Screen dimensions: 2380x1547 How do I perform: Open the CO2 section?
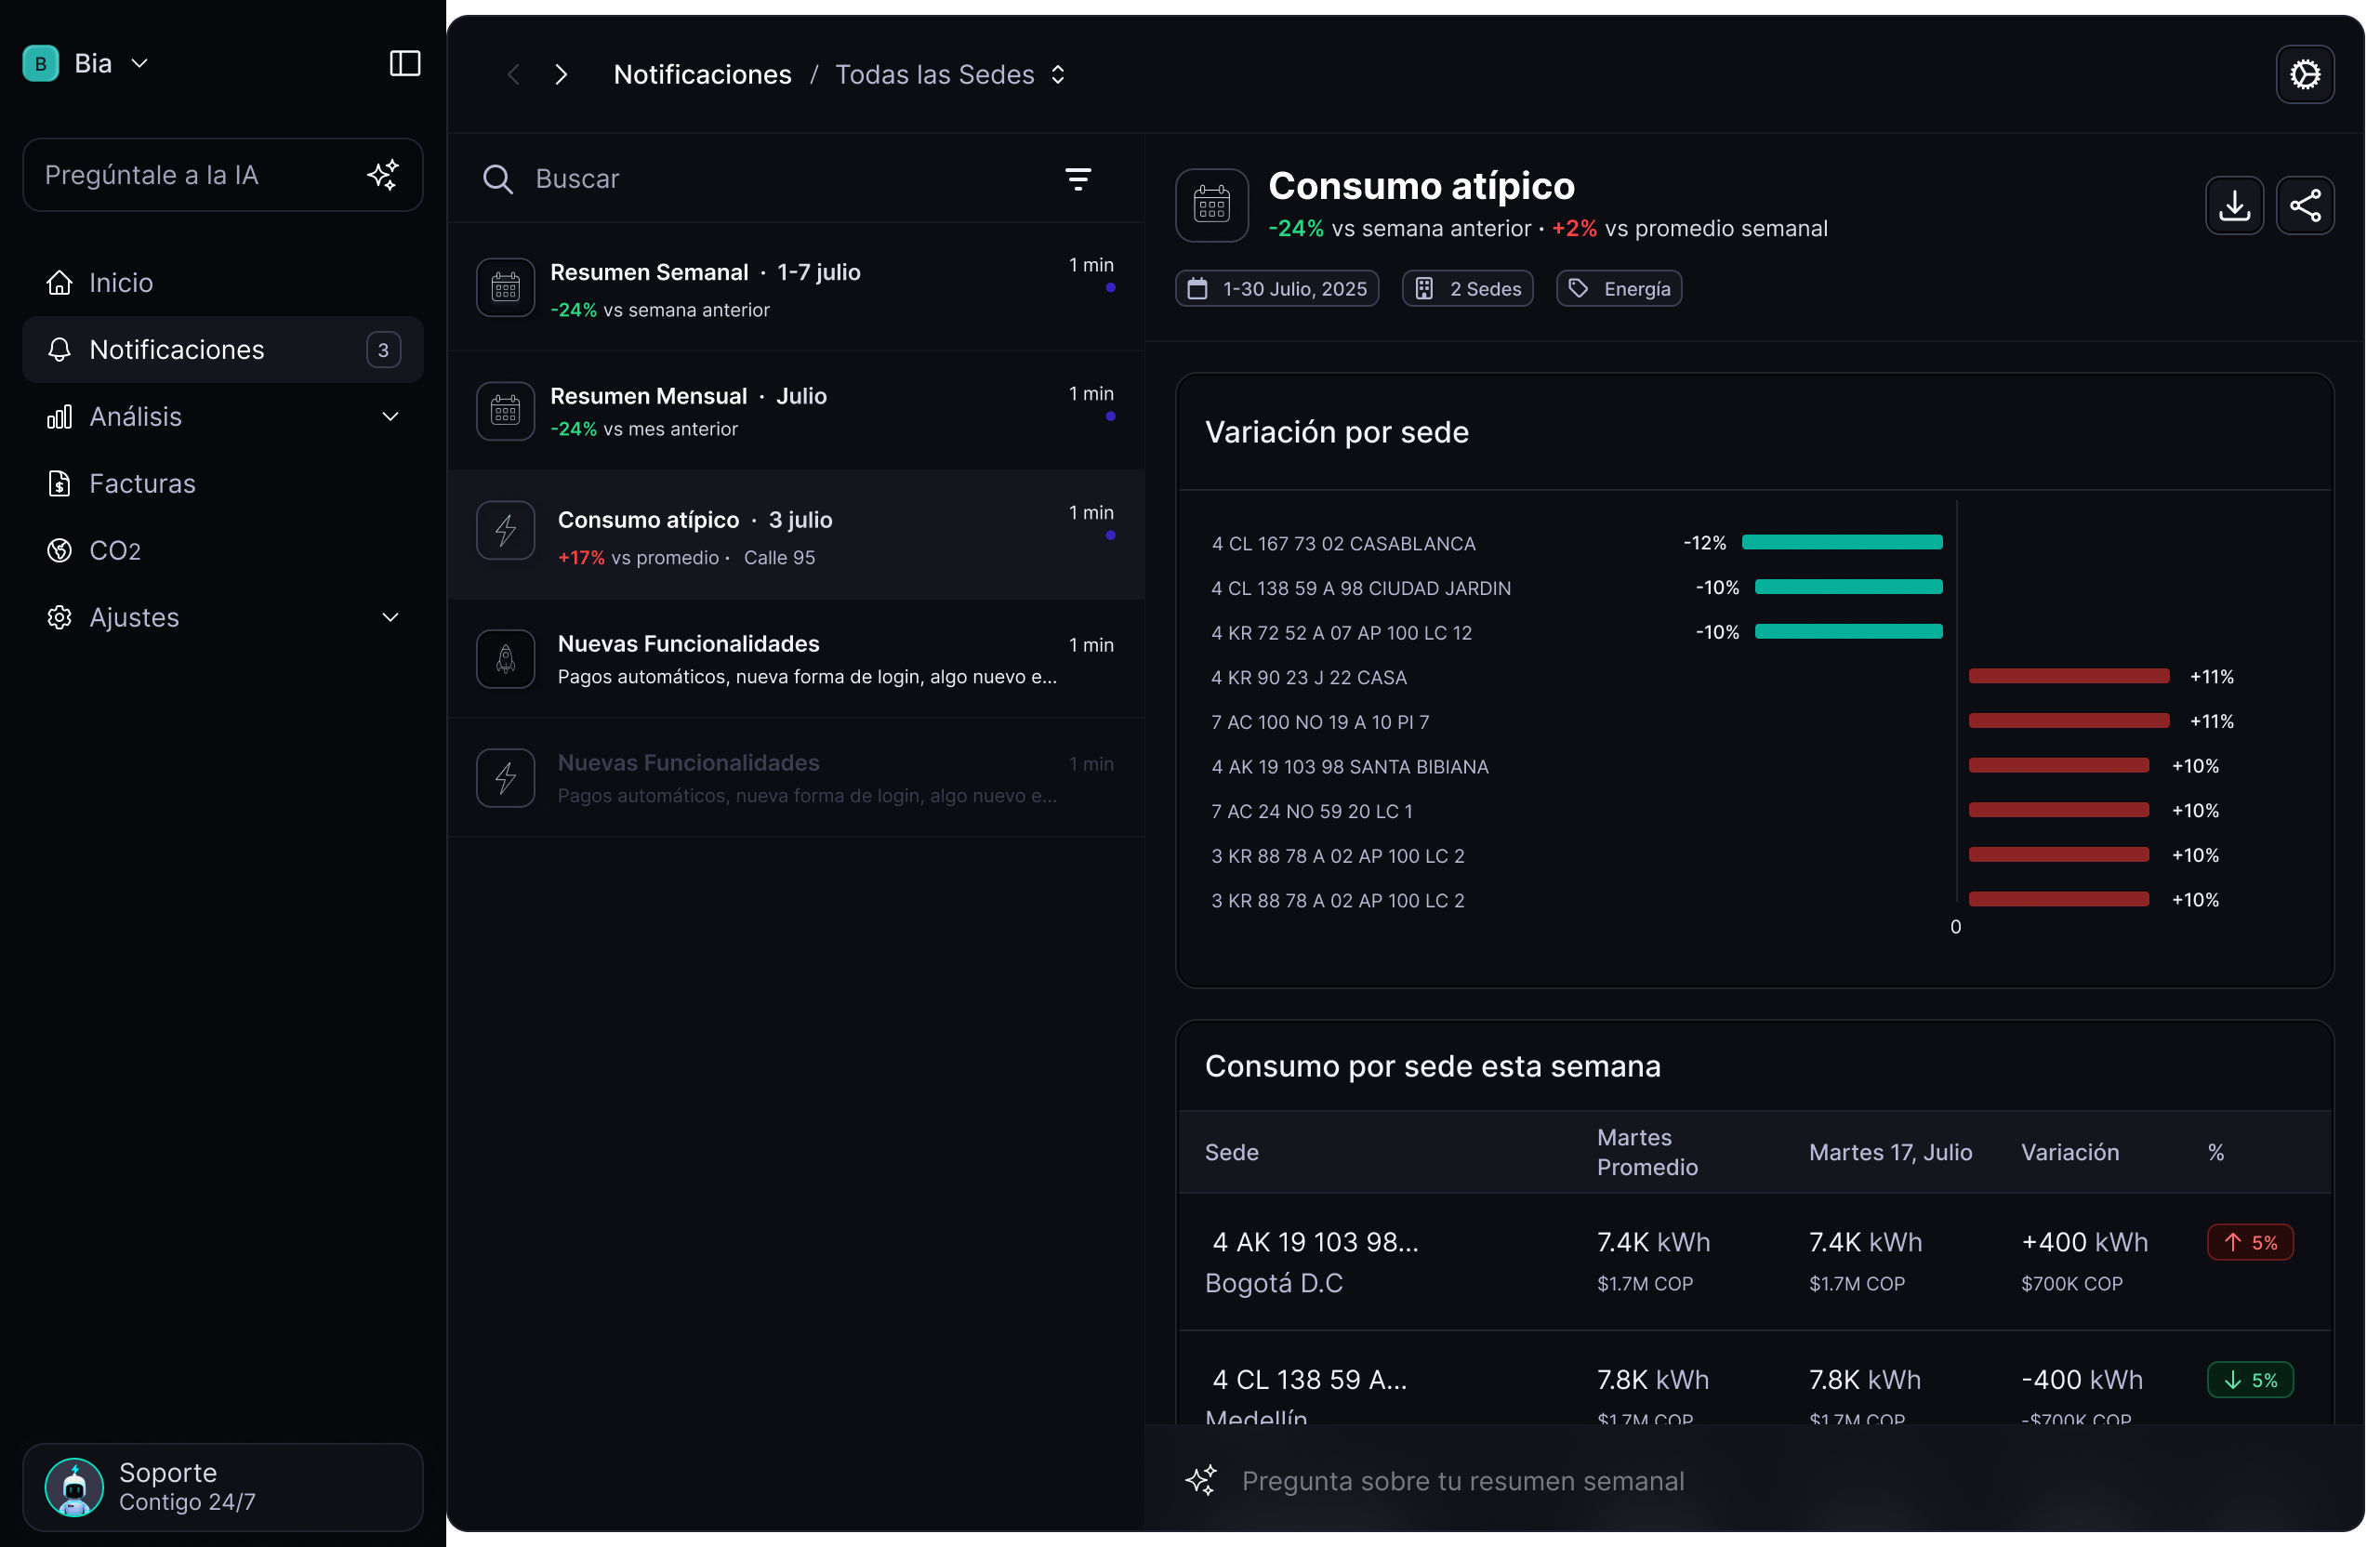(x=114, y=551)
